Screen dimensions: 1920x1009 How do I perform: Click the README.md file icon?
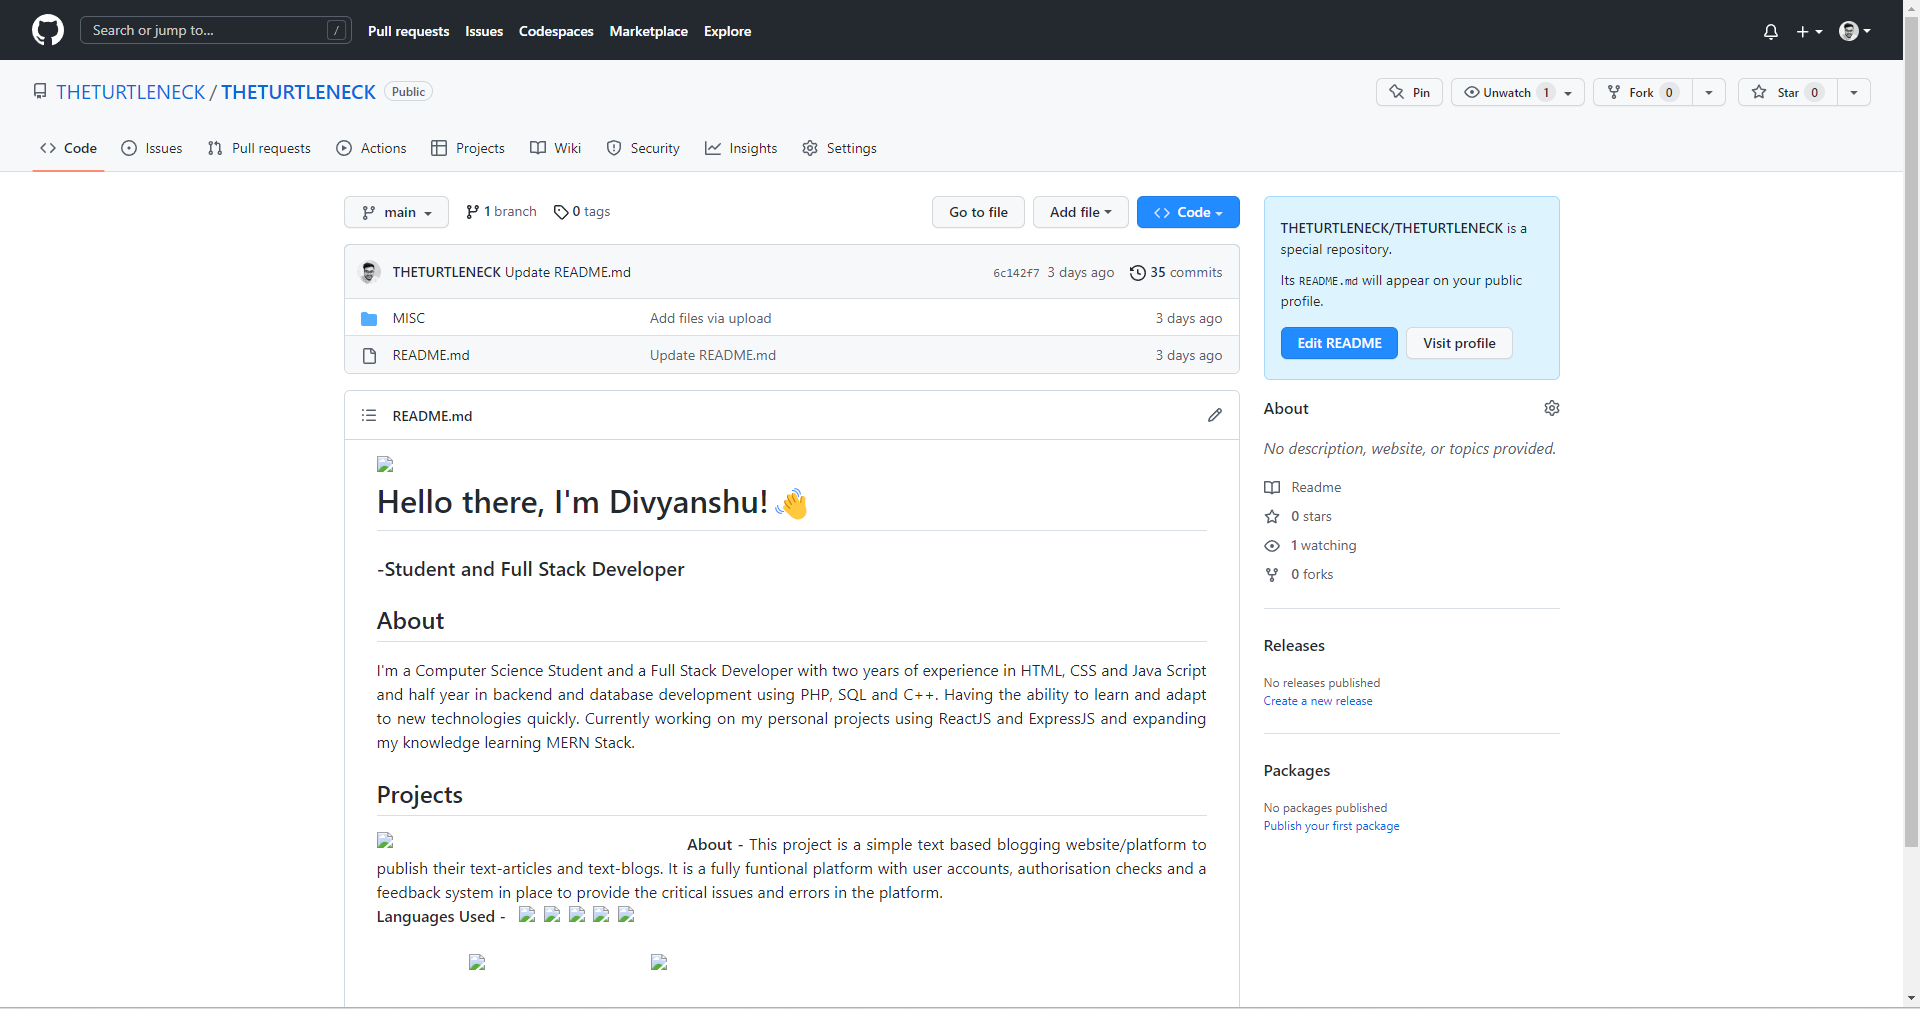pyautogui.click(x=369, y=355)
